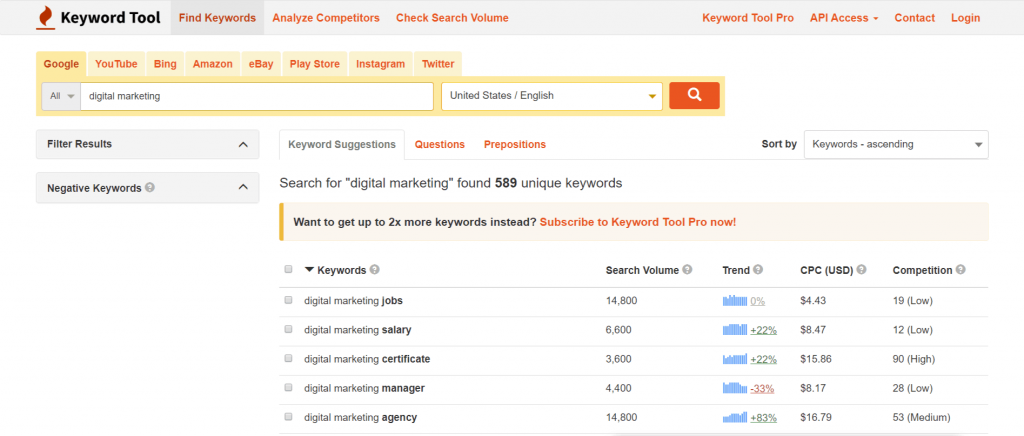The image size is (1024, 436).
Task: Open the Sort by dropdown
Action: click(x=896, y=144)
